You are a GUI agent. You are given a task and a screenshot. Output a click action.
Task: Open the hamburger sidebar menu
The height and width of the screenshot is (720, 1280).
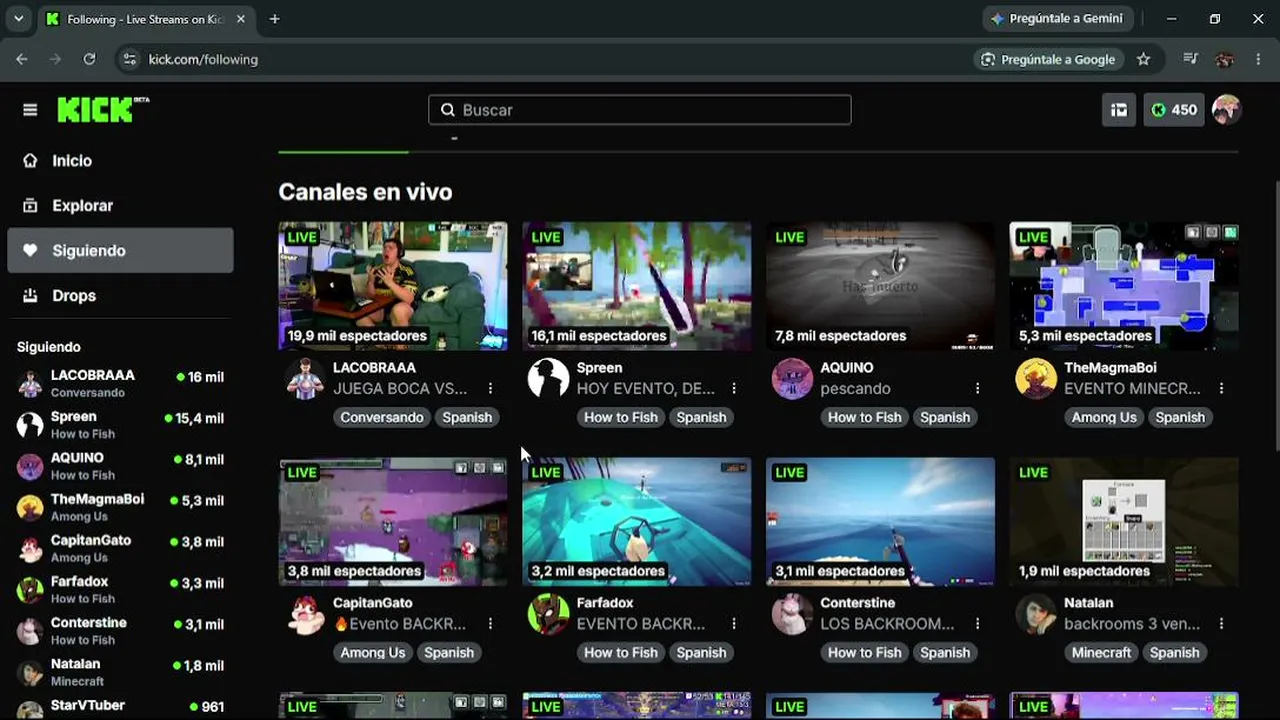point(30,110)
